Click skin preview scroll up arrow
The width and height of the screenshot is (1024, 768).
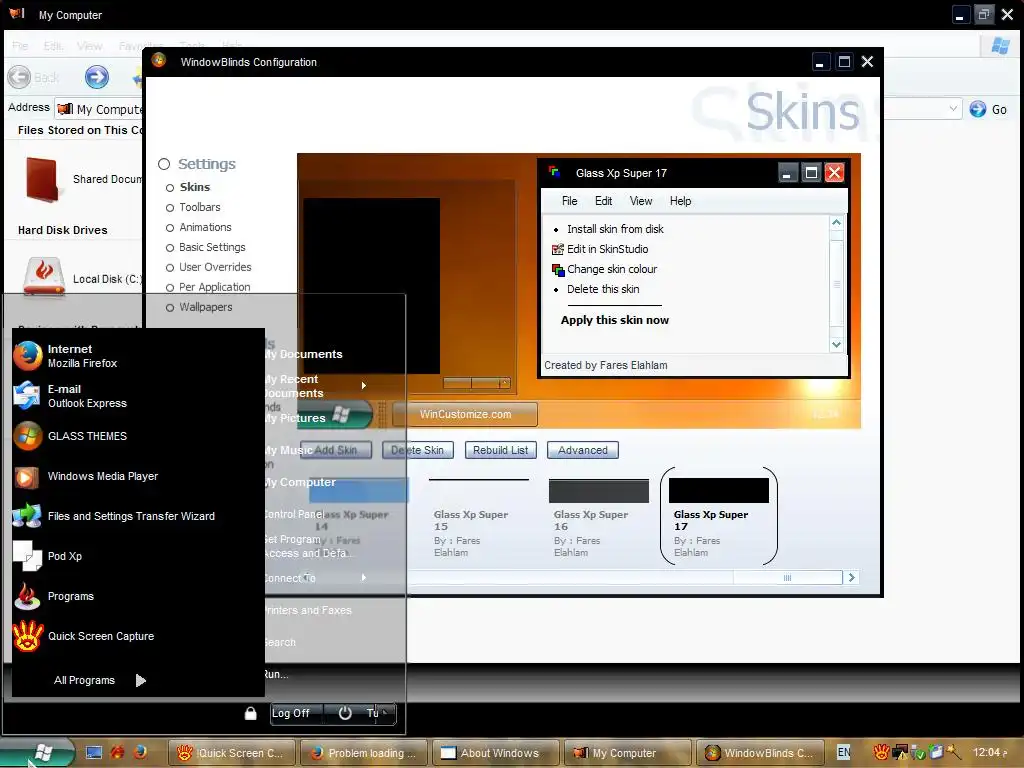tap(837, 223)
